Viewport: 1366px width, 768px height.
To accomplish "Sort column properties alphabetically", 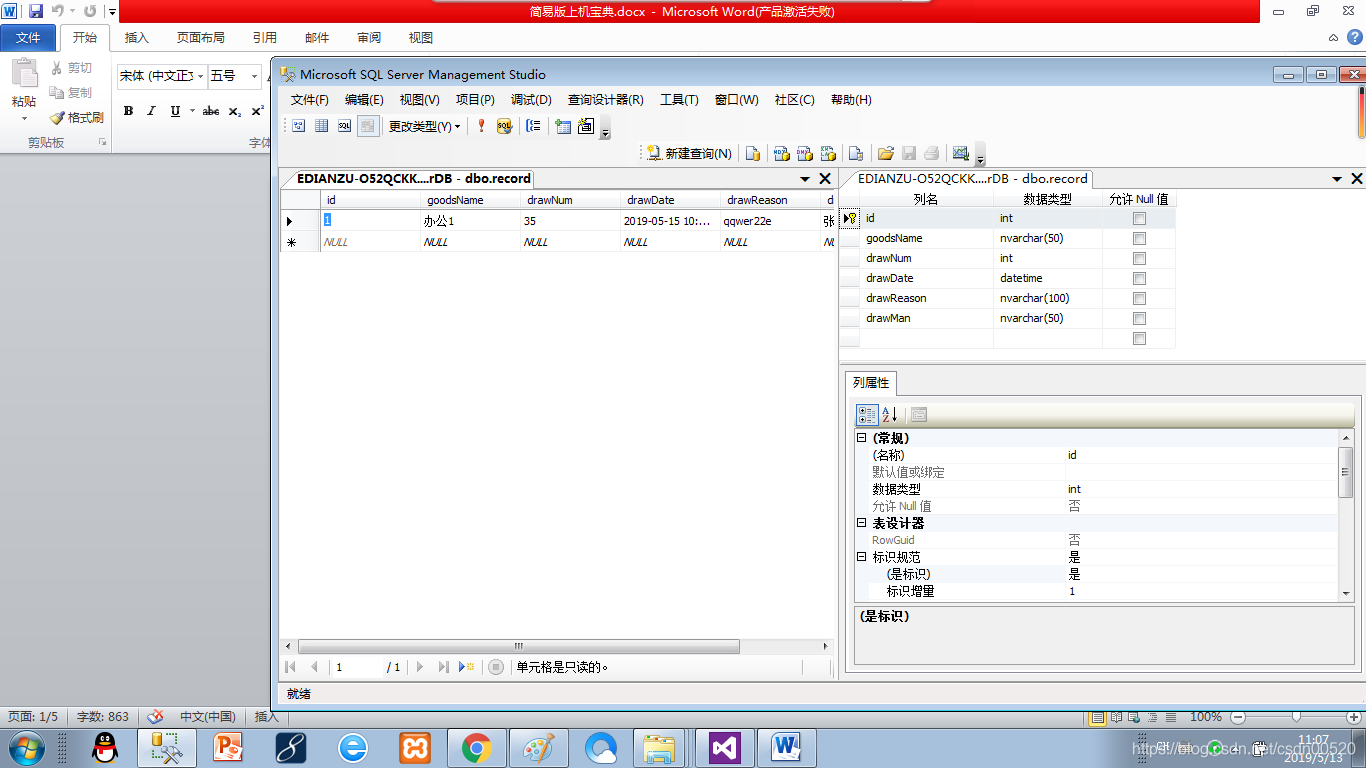I will coord(890,415).
